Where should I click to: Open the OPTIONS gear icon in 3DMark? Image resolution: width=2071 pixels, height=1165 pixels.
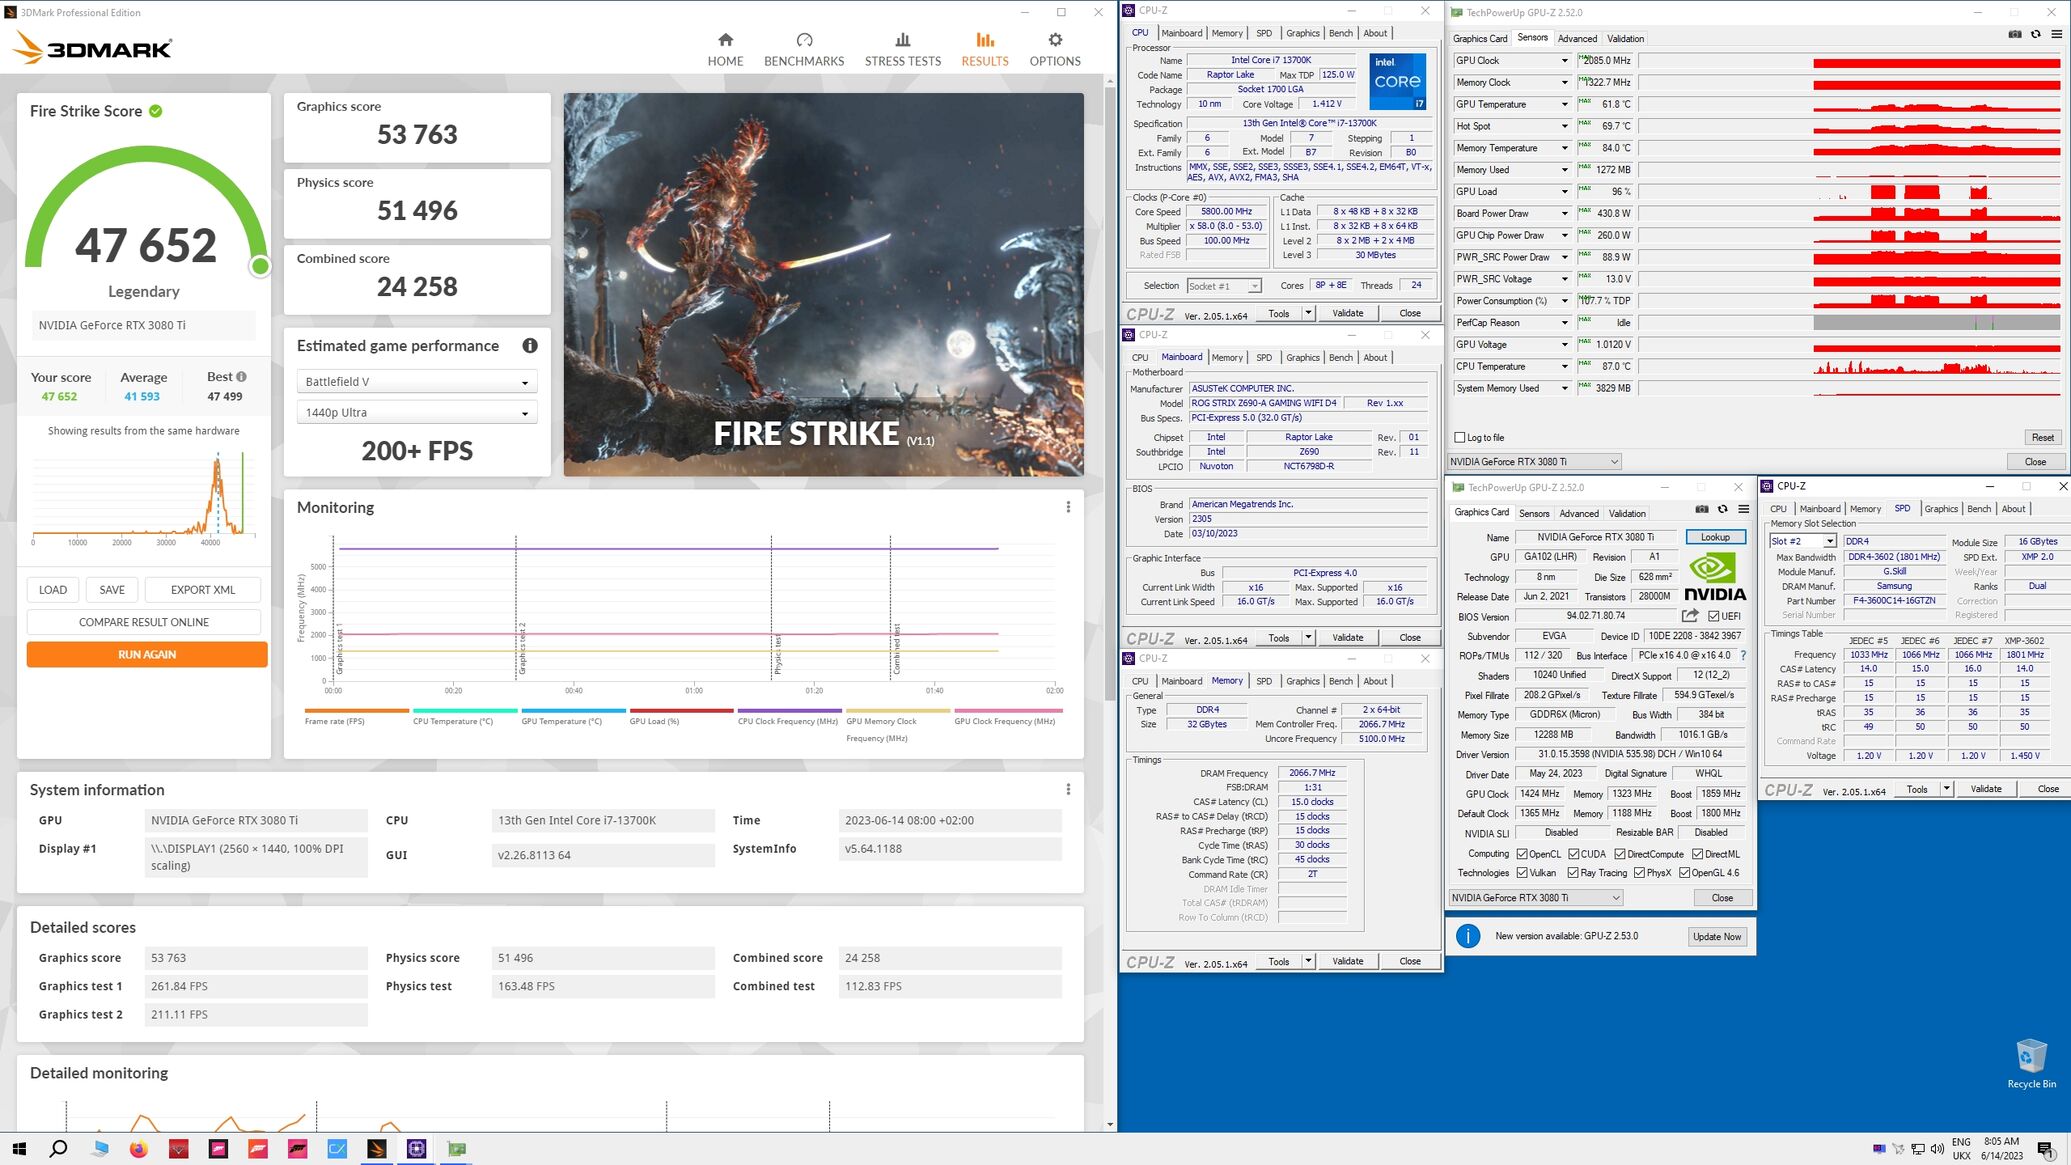click(1055, 40)
